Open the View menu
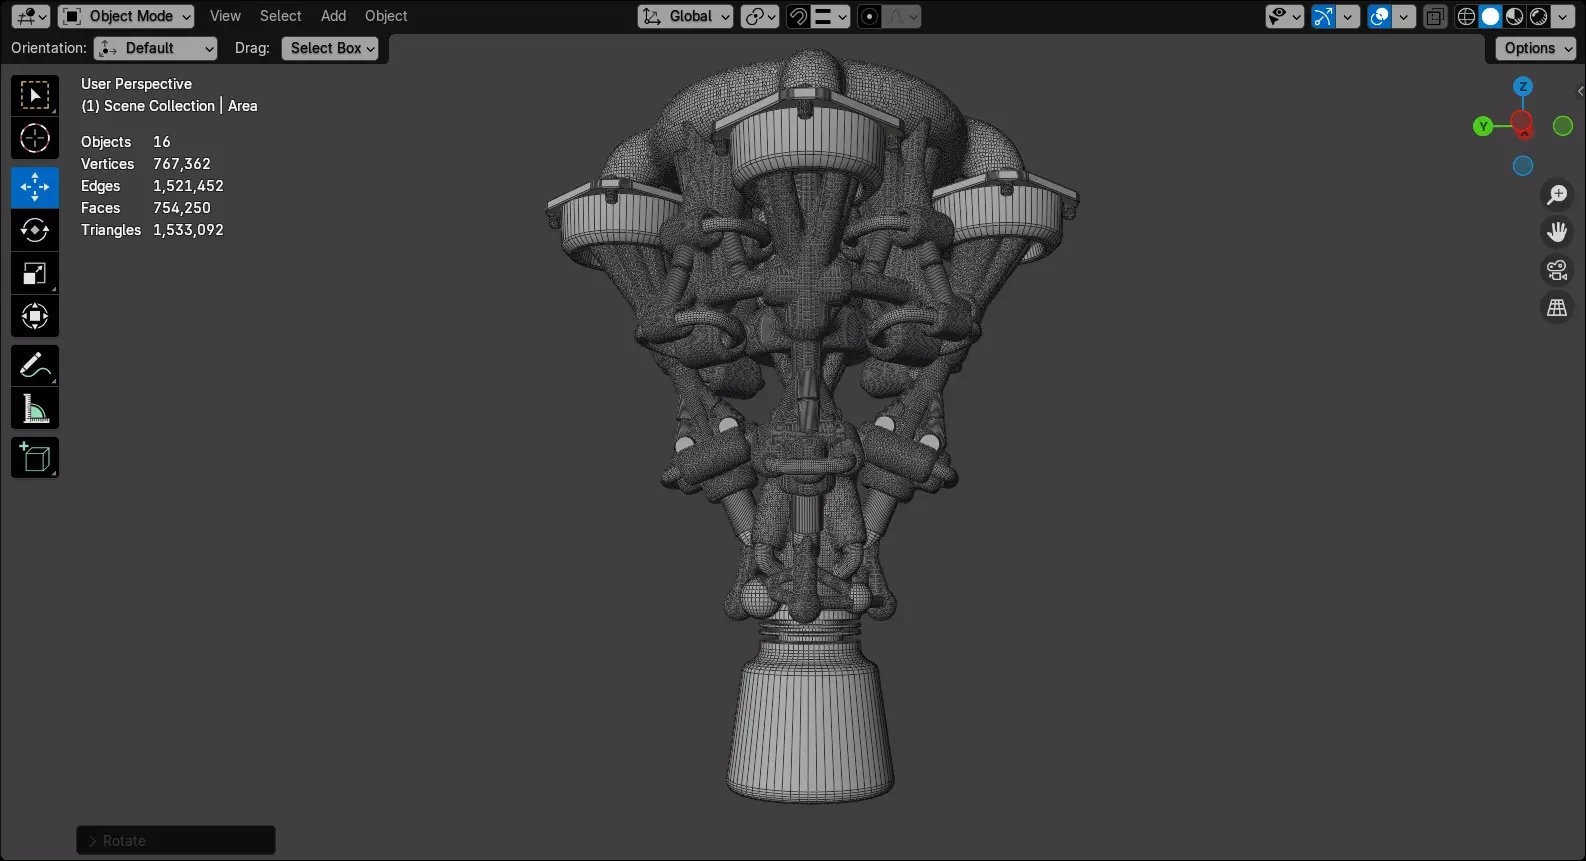The image size is (1586, 861). [x=225, y=16]
